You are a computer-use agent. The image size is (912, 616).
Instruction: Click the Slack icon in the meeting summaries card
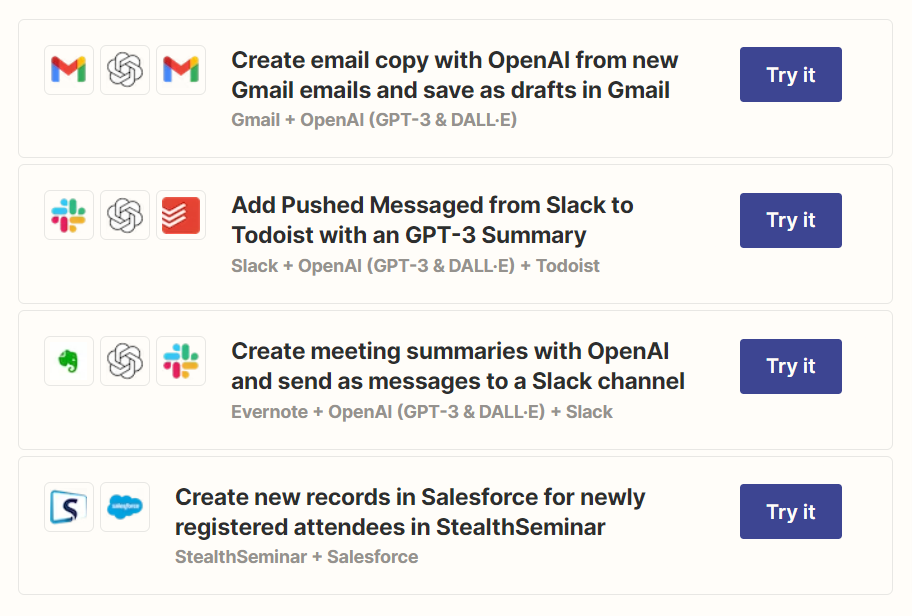[181, 361]
